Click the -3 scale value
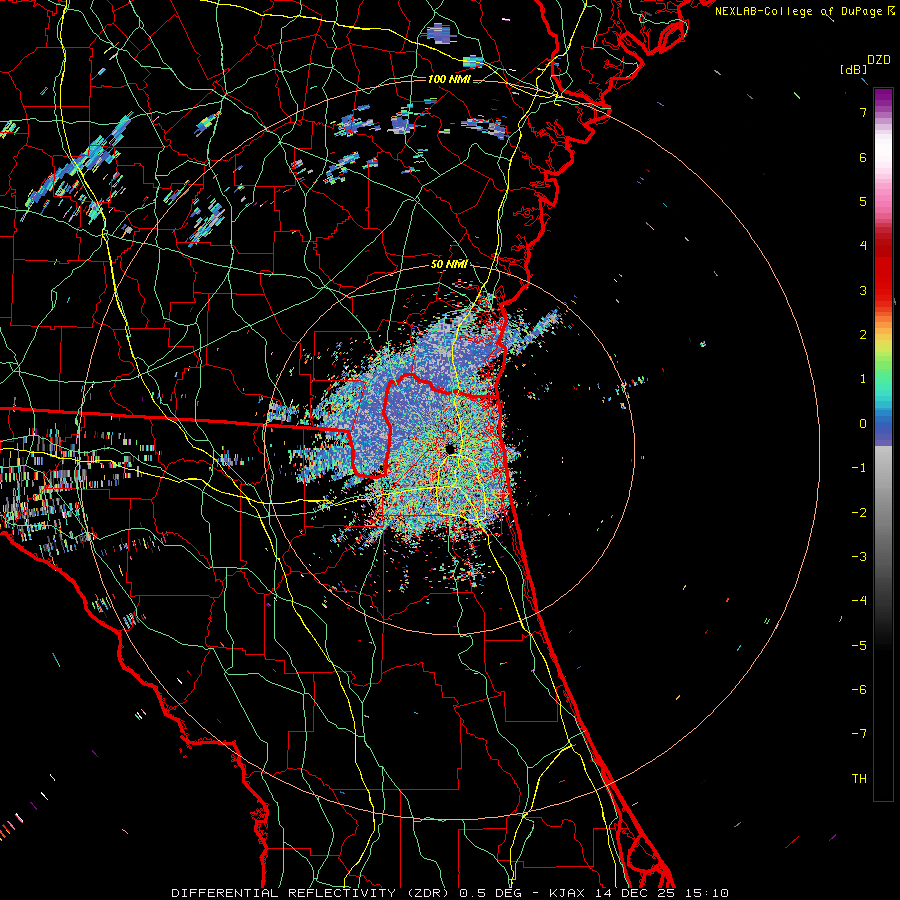 (859, 557)
